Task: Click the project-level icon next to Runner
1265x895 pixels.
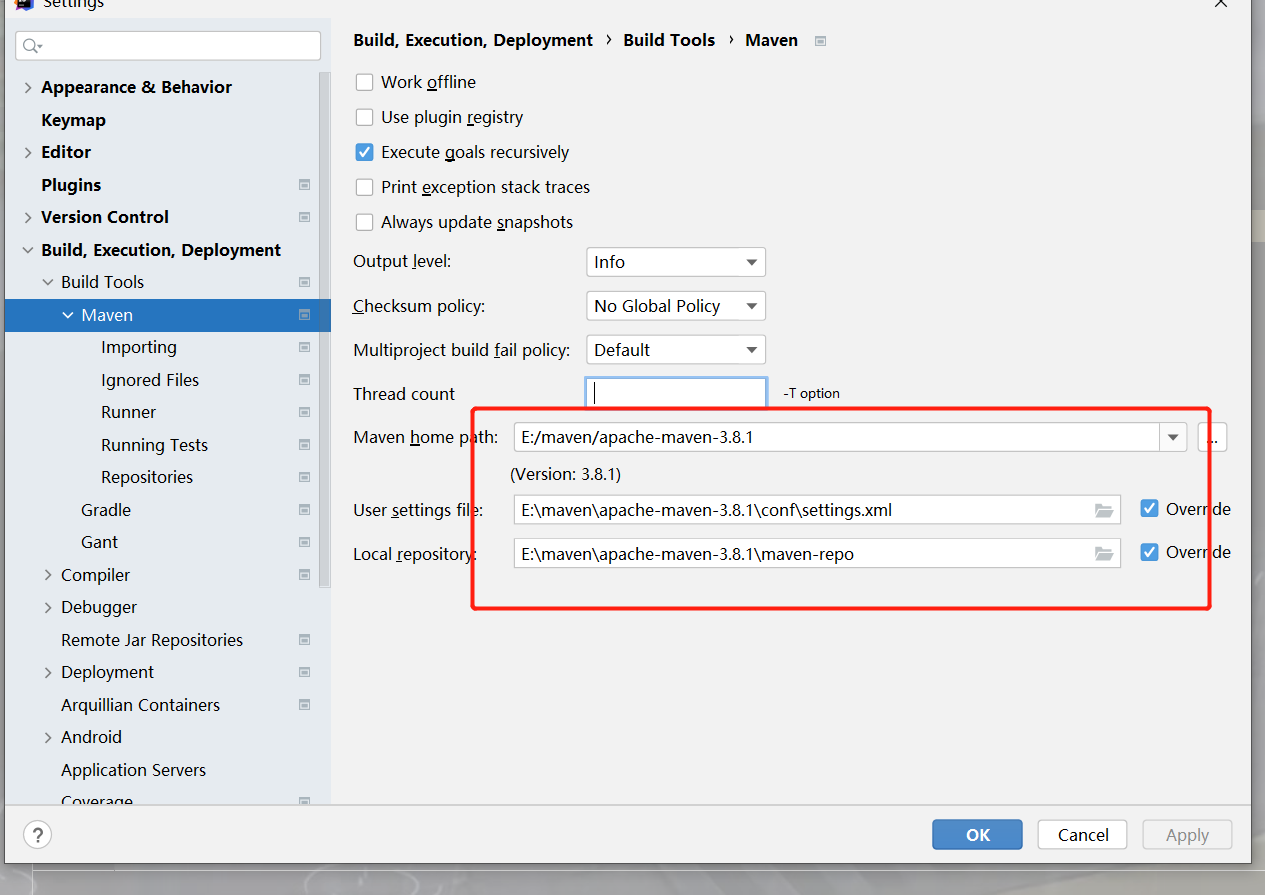Action: click(x=304, y=412)
